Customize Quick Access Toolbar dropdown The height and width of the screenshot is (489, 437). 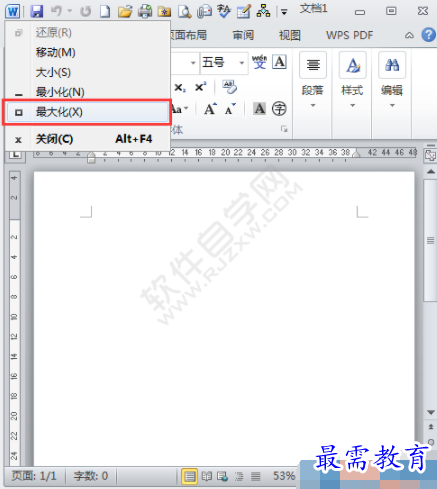284,12
